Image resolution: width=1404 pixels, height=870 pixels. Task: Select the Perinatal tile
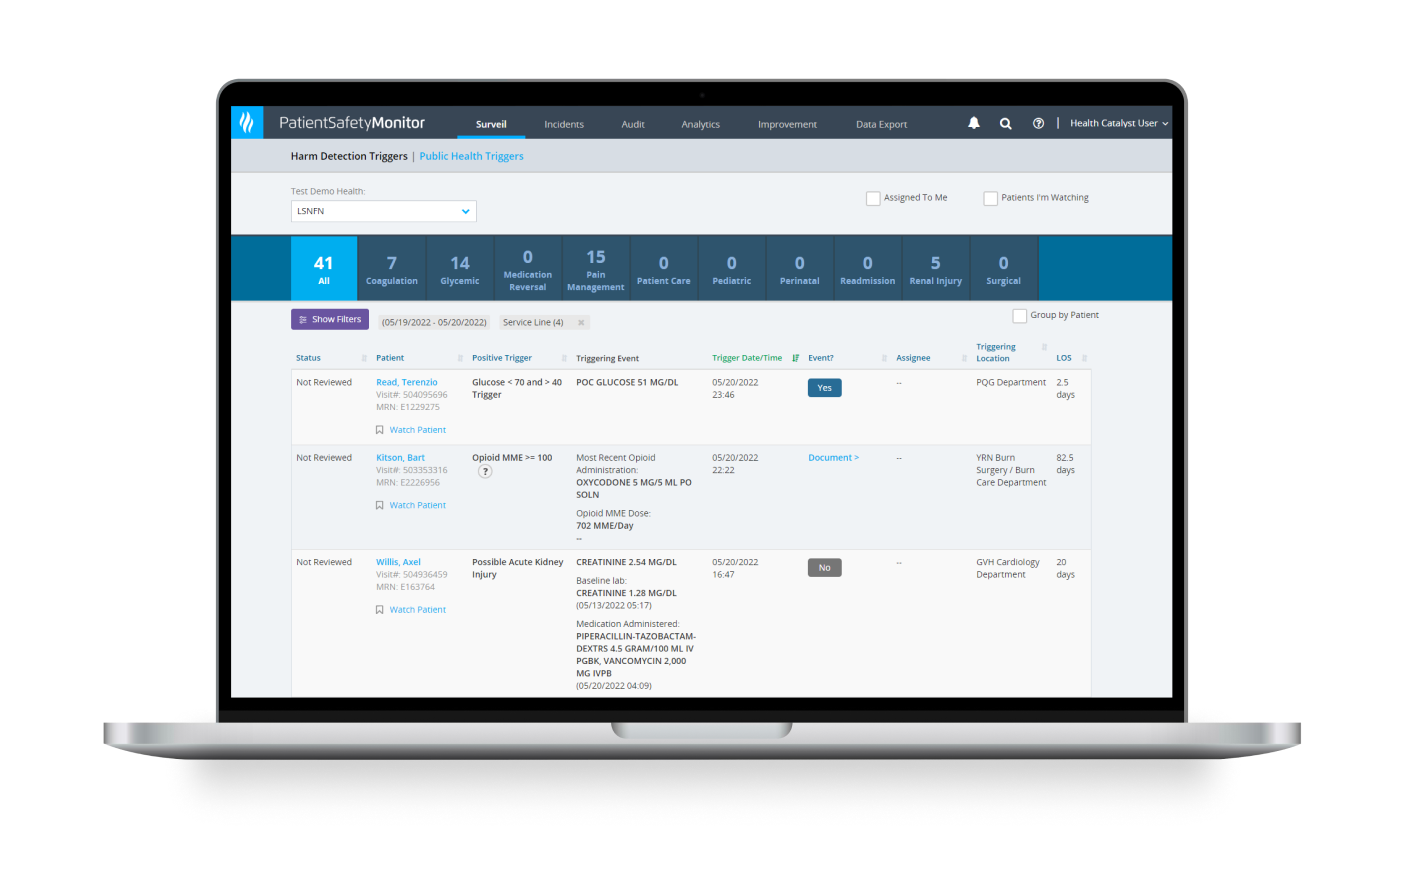[x=800, y=268]
